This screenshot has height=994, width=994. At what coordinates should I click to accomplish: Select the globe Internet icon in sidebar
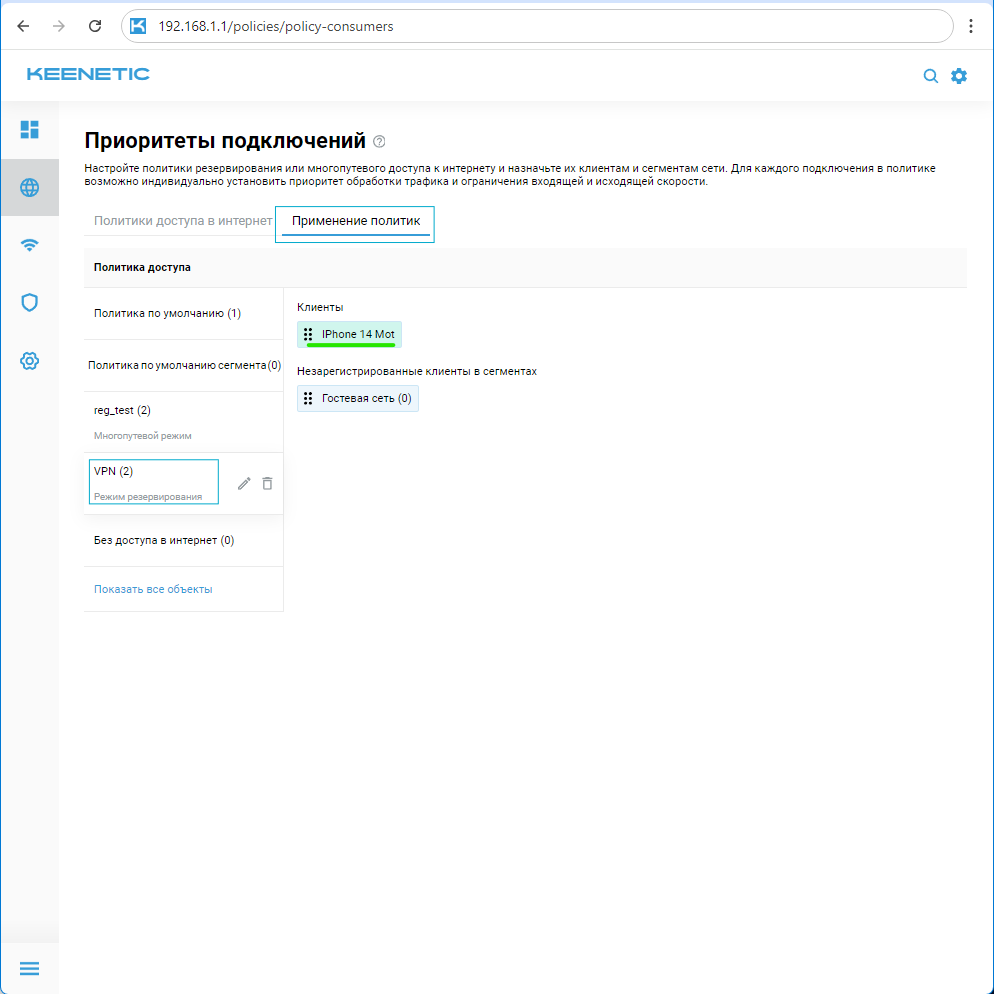click(30, 187)
